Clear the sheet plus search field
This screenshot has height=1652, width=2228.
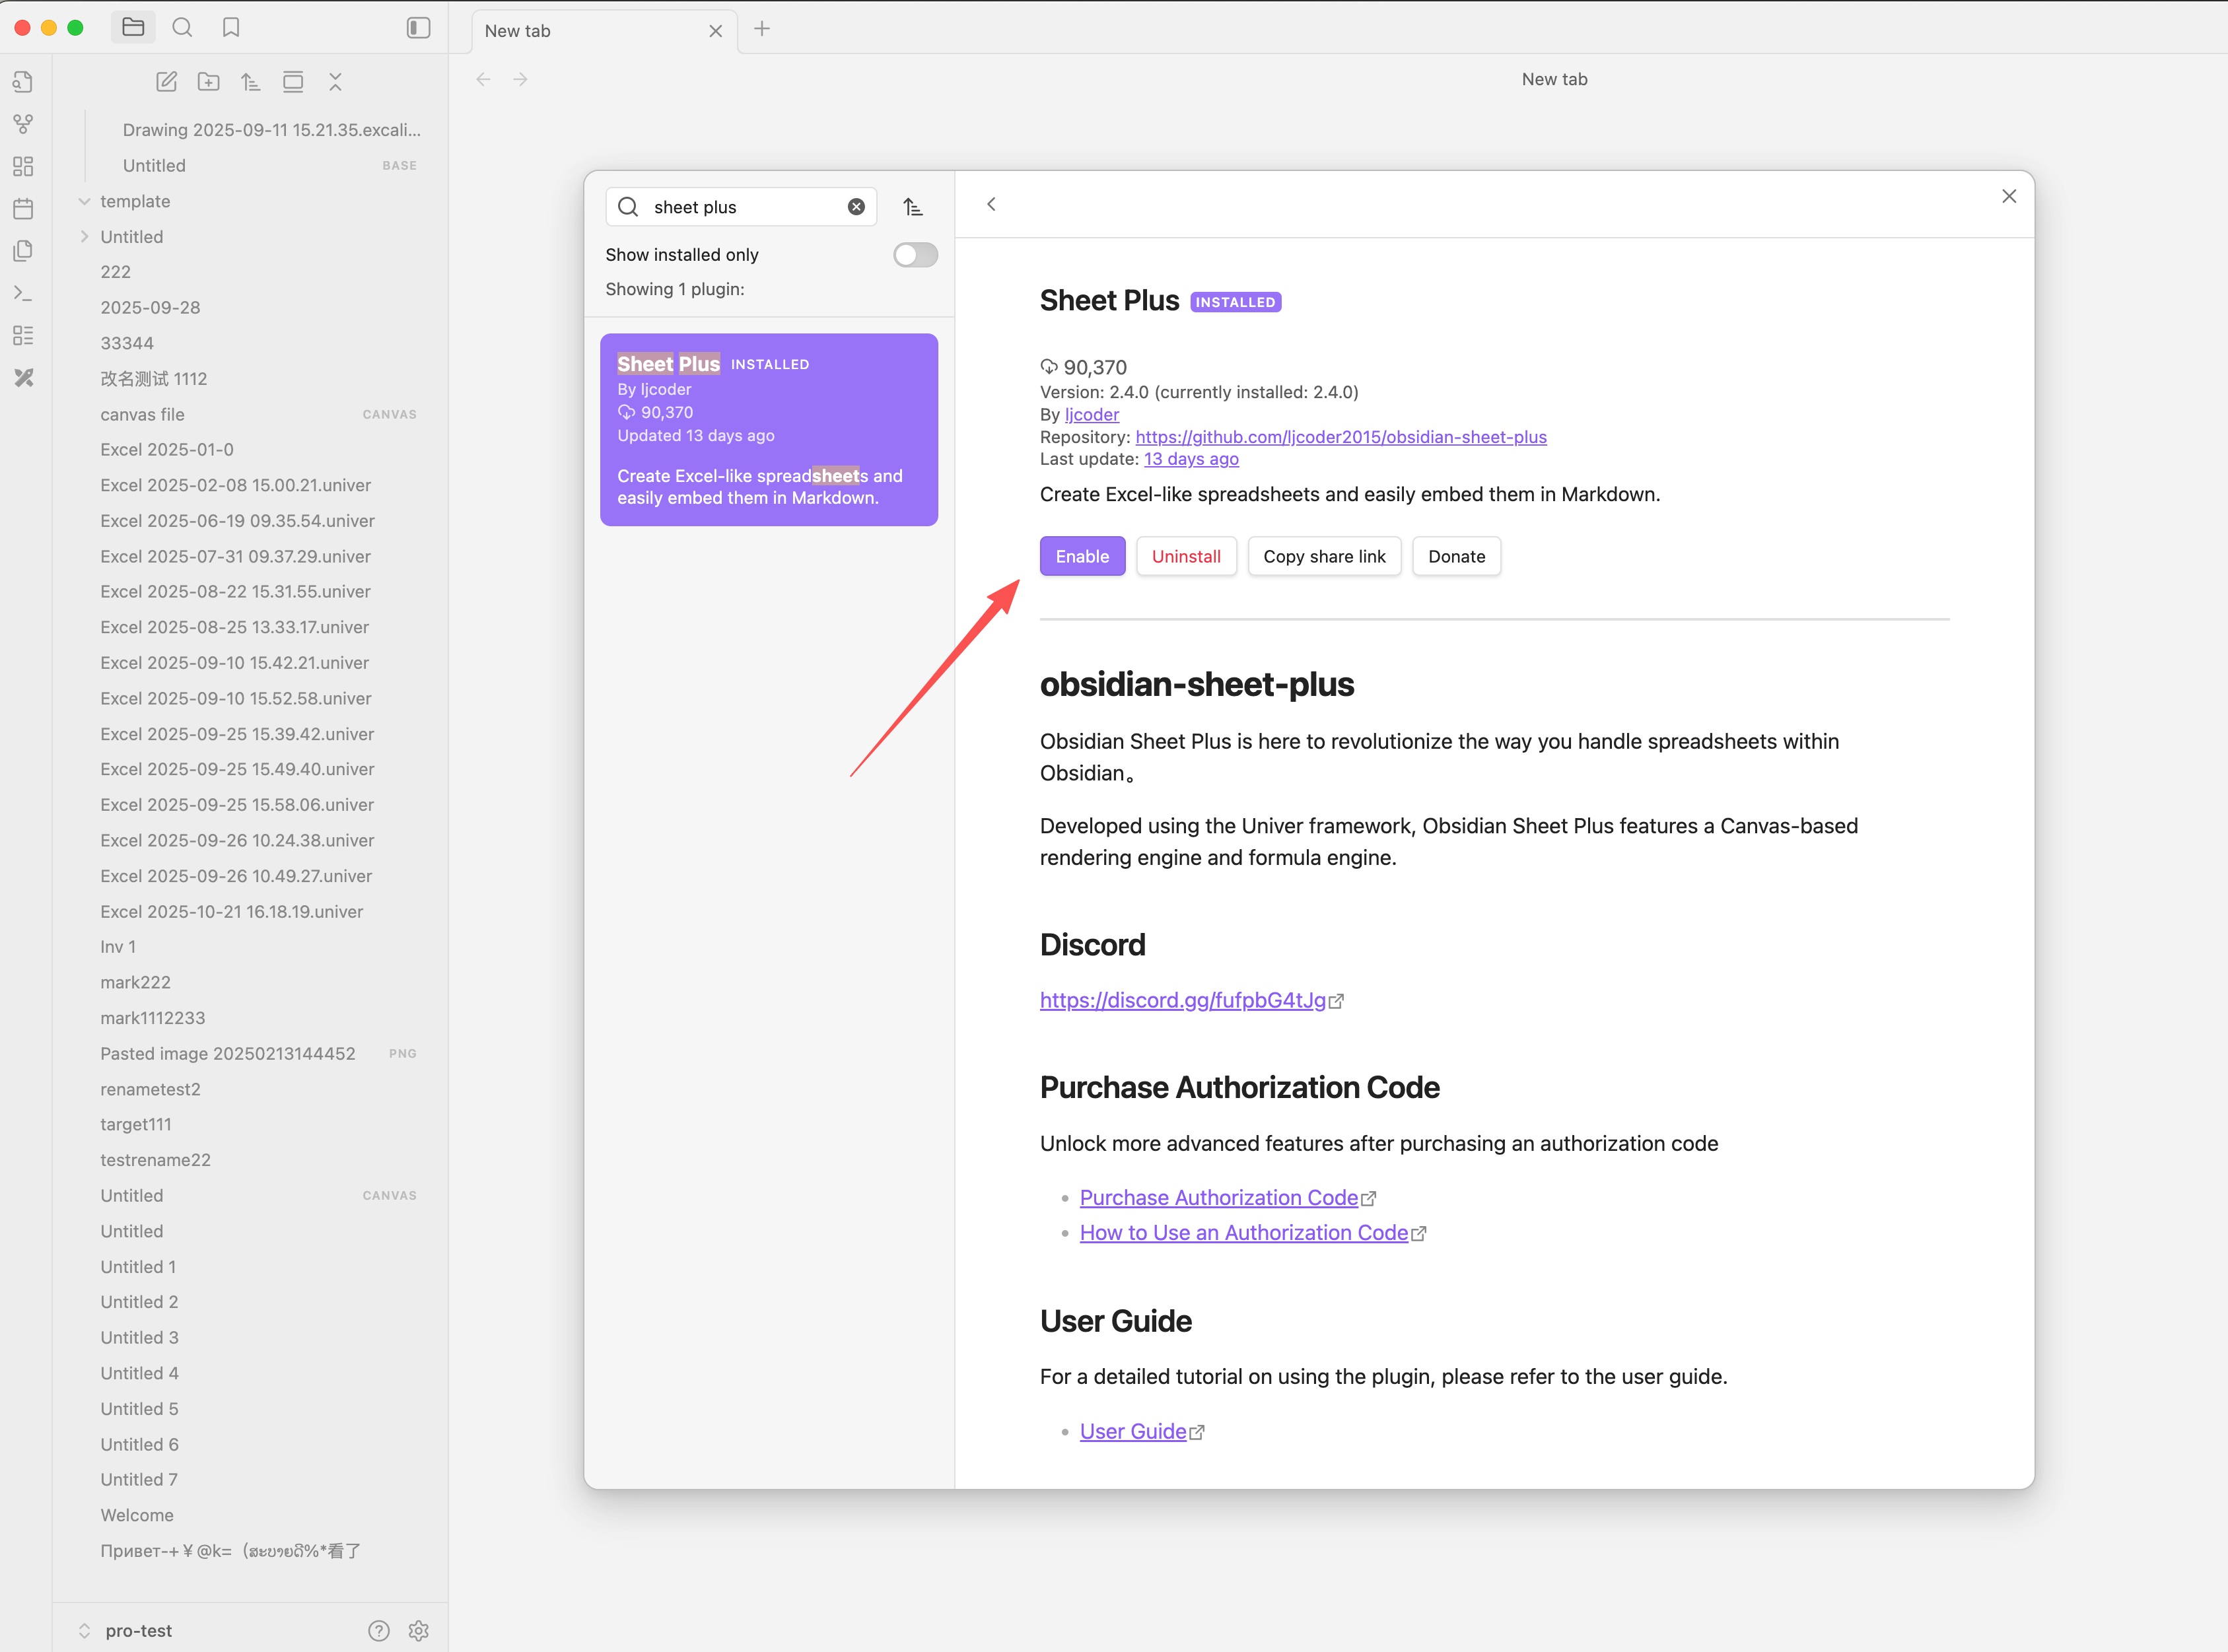click(x=856, y=207)
